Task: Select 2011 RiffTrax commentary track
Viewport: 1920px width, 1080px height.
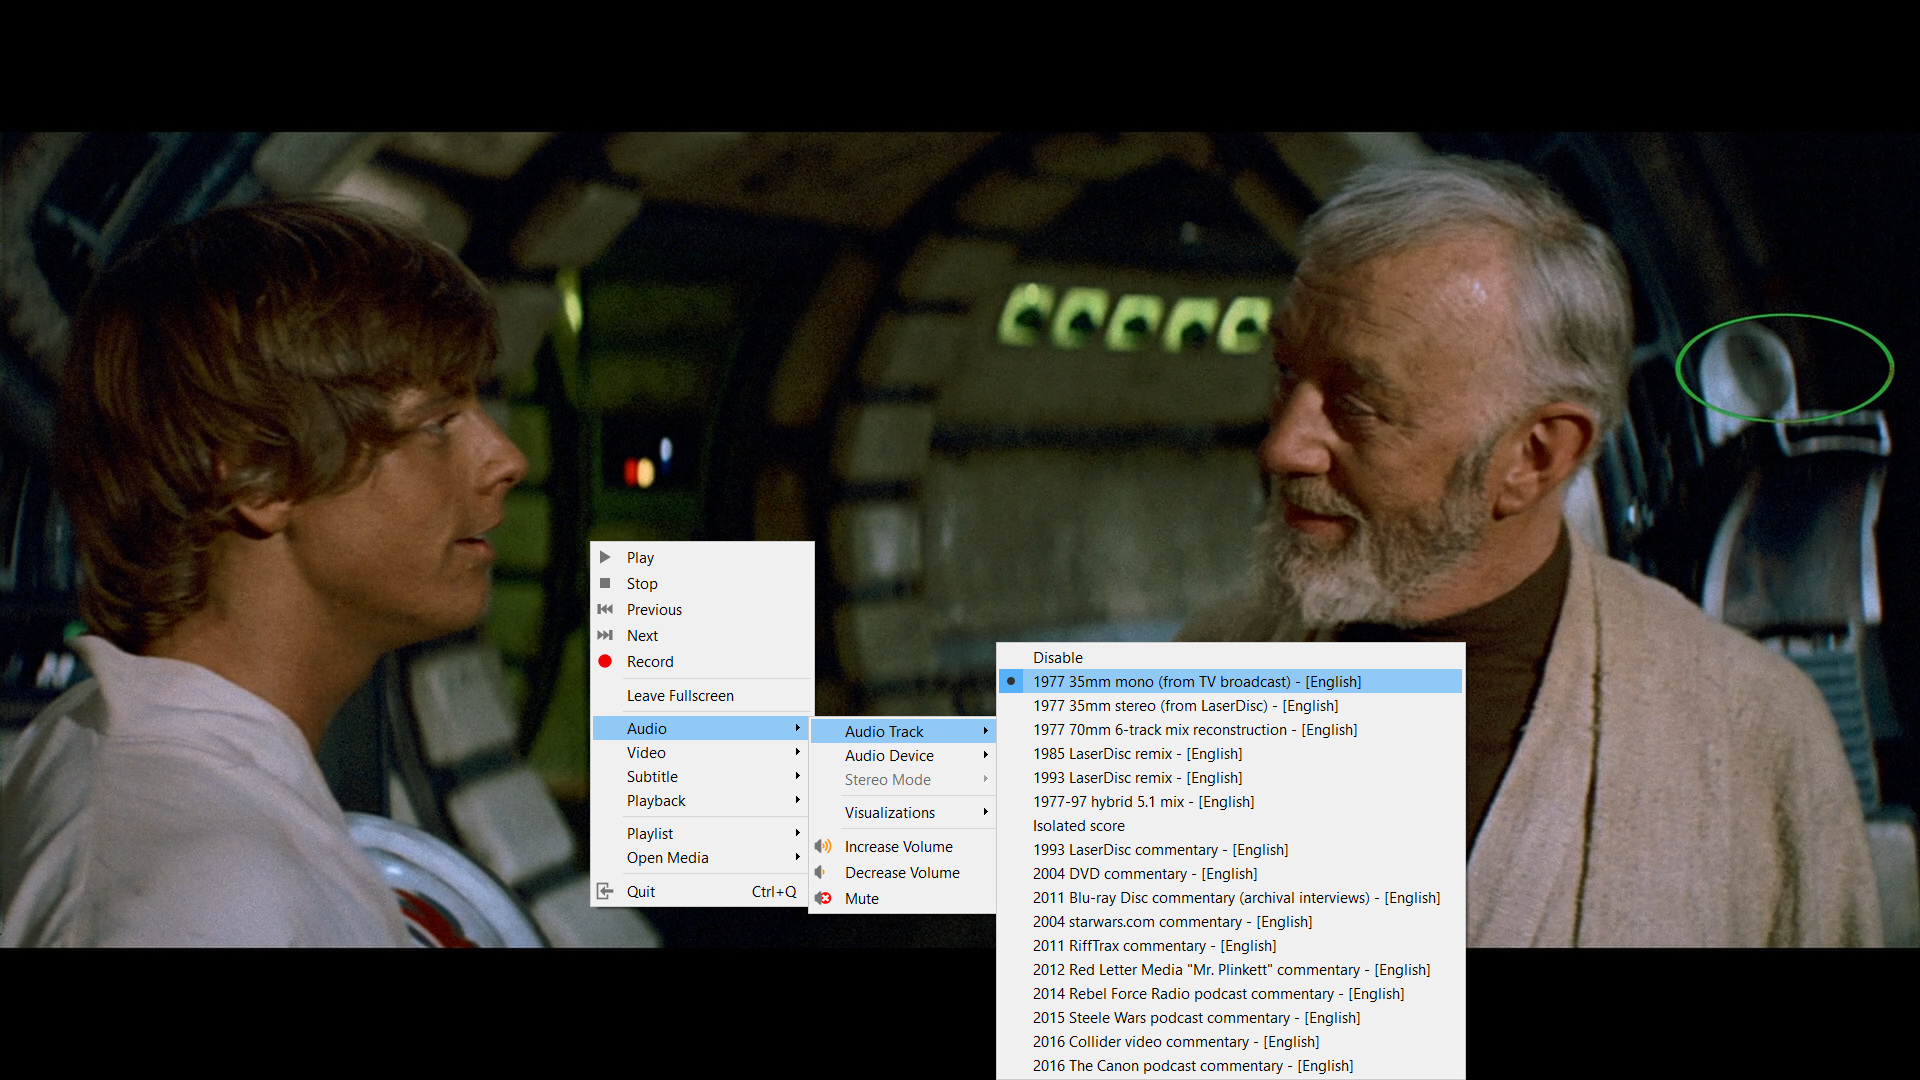Action: 1230,945
